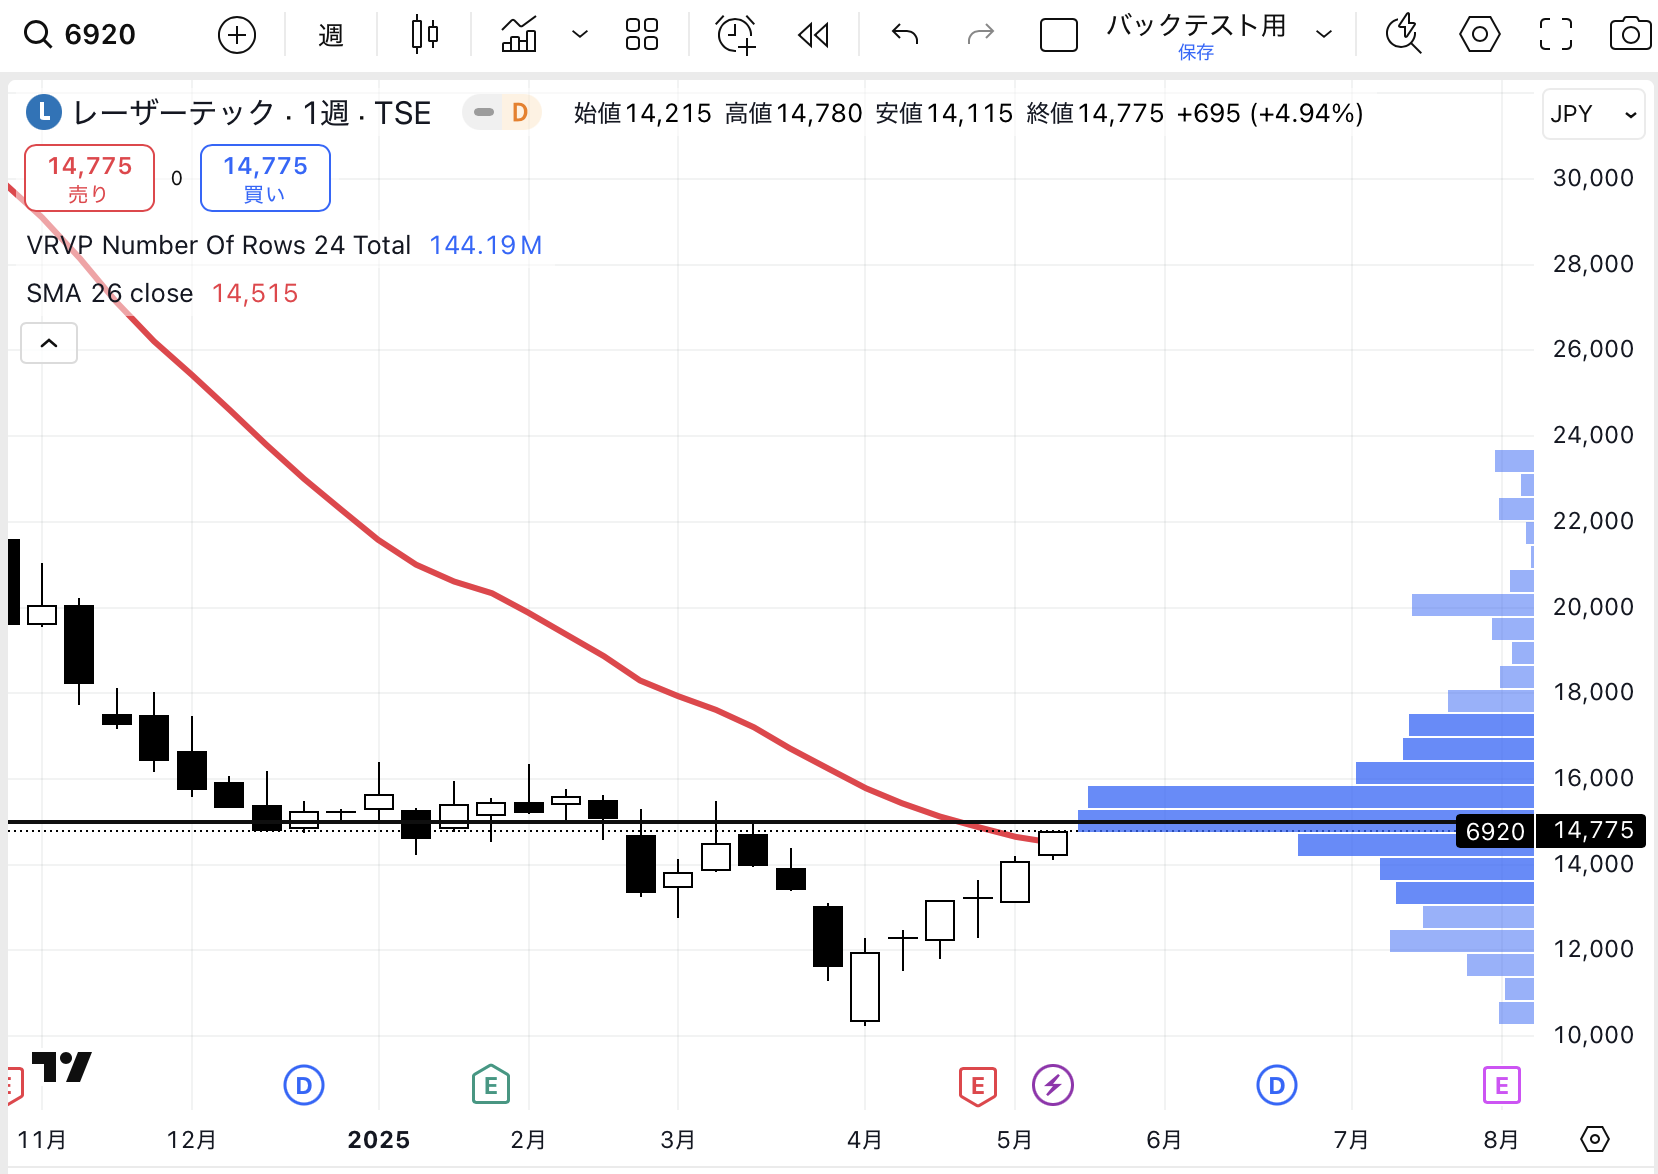Open the purple earnings marker in August
Image resolution: width=1658 pixels, height=1174 pixels.
pos(1501,1085)
